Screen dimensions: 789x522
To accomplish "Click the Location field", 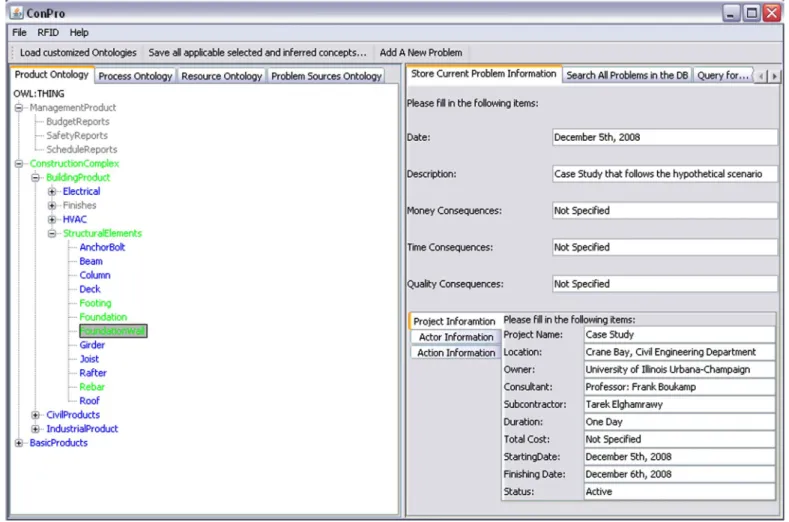I will (x=679, y=352).
